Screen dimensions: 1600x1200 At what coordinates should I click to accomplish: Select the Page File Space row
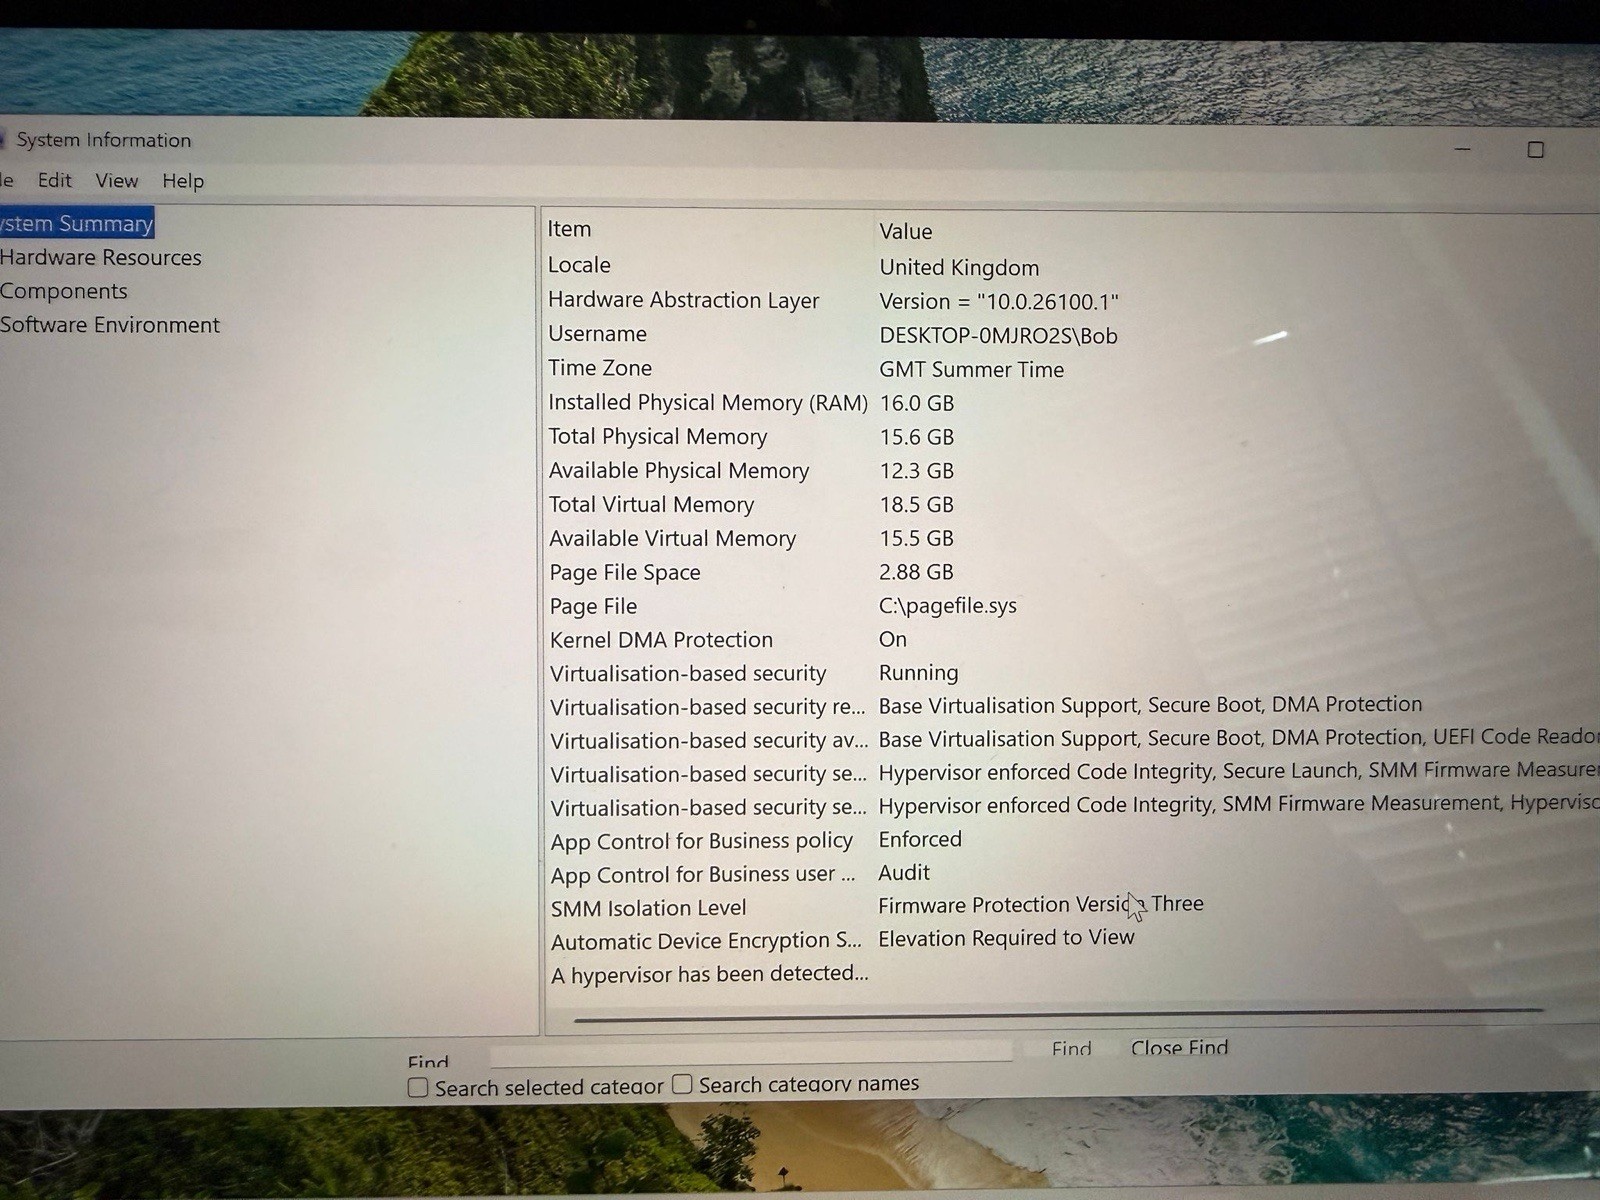[1072, 572]
